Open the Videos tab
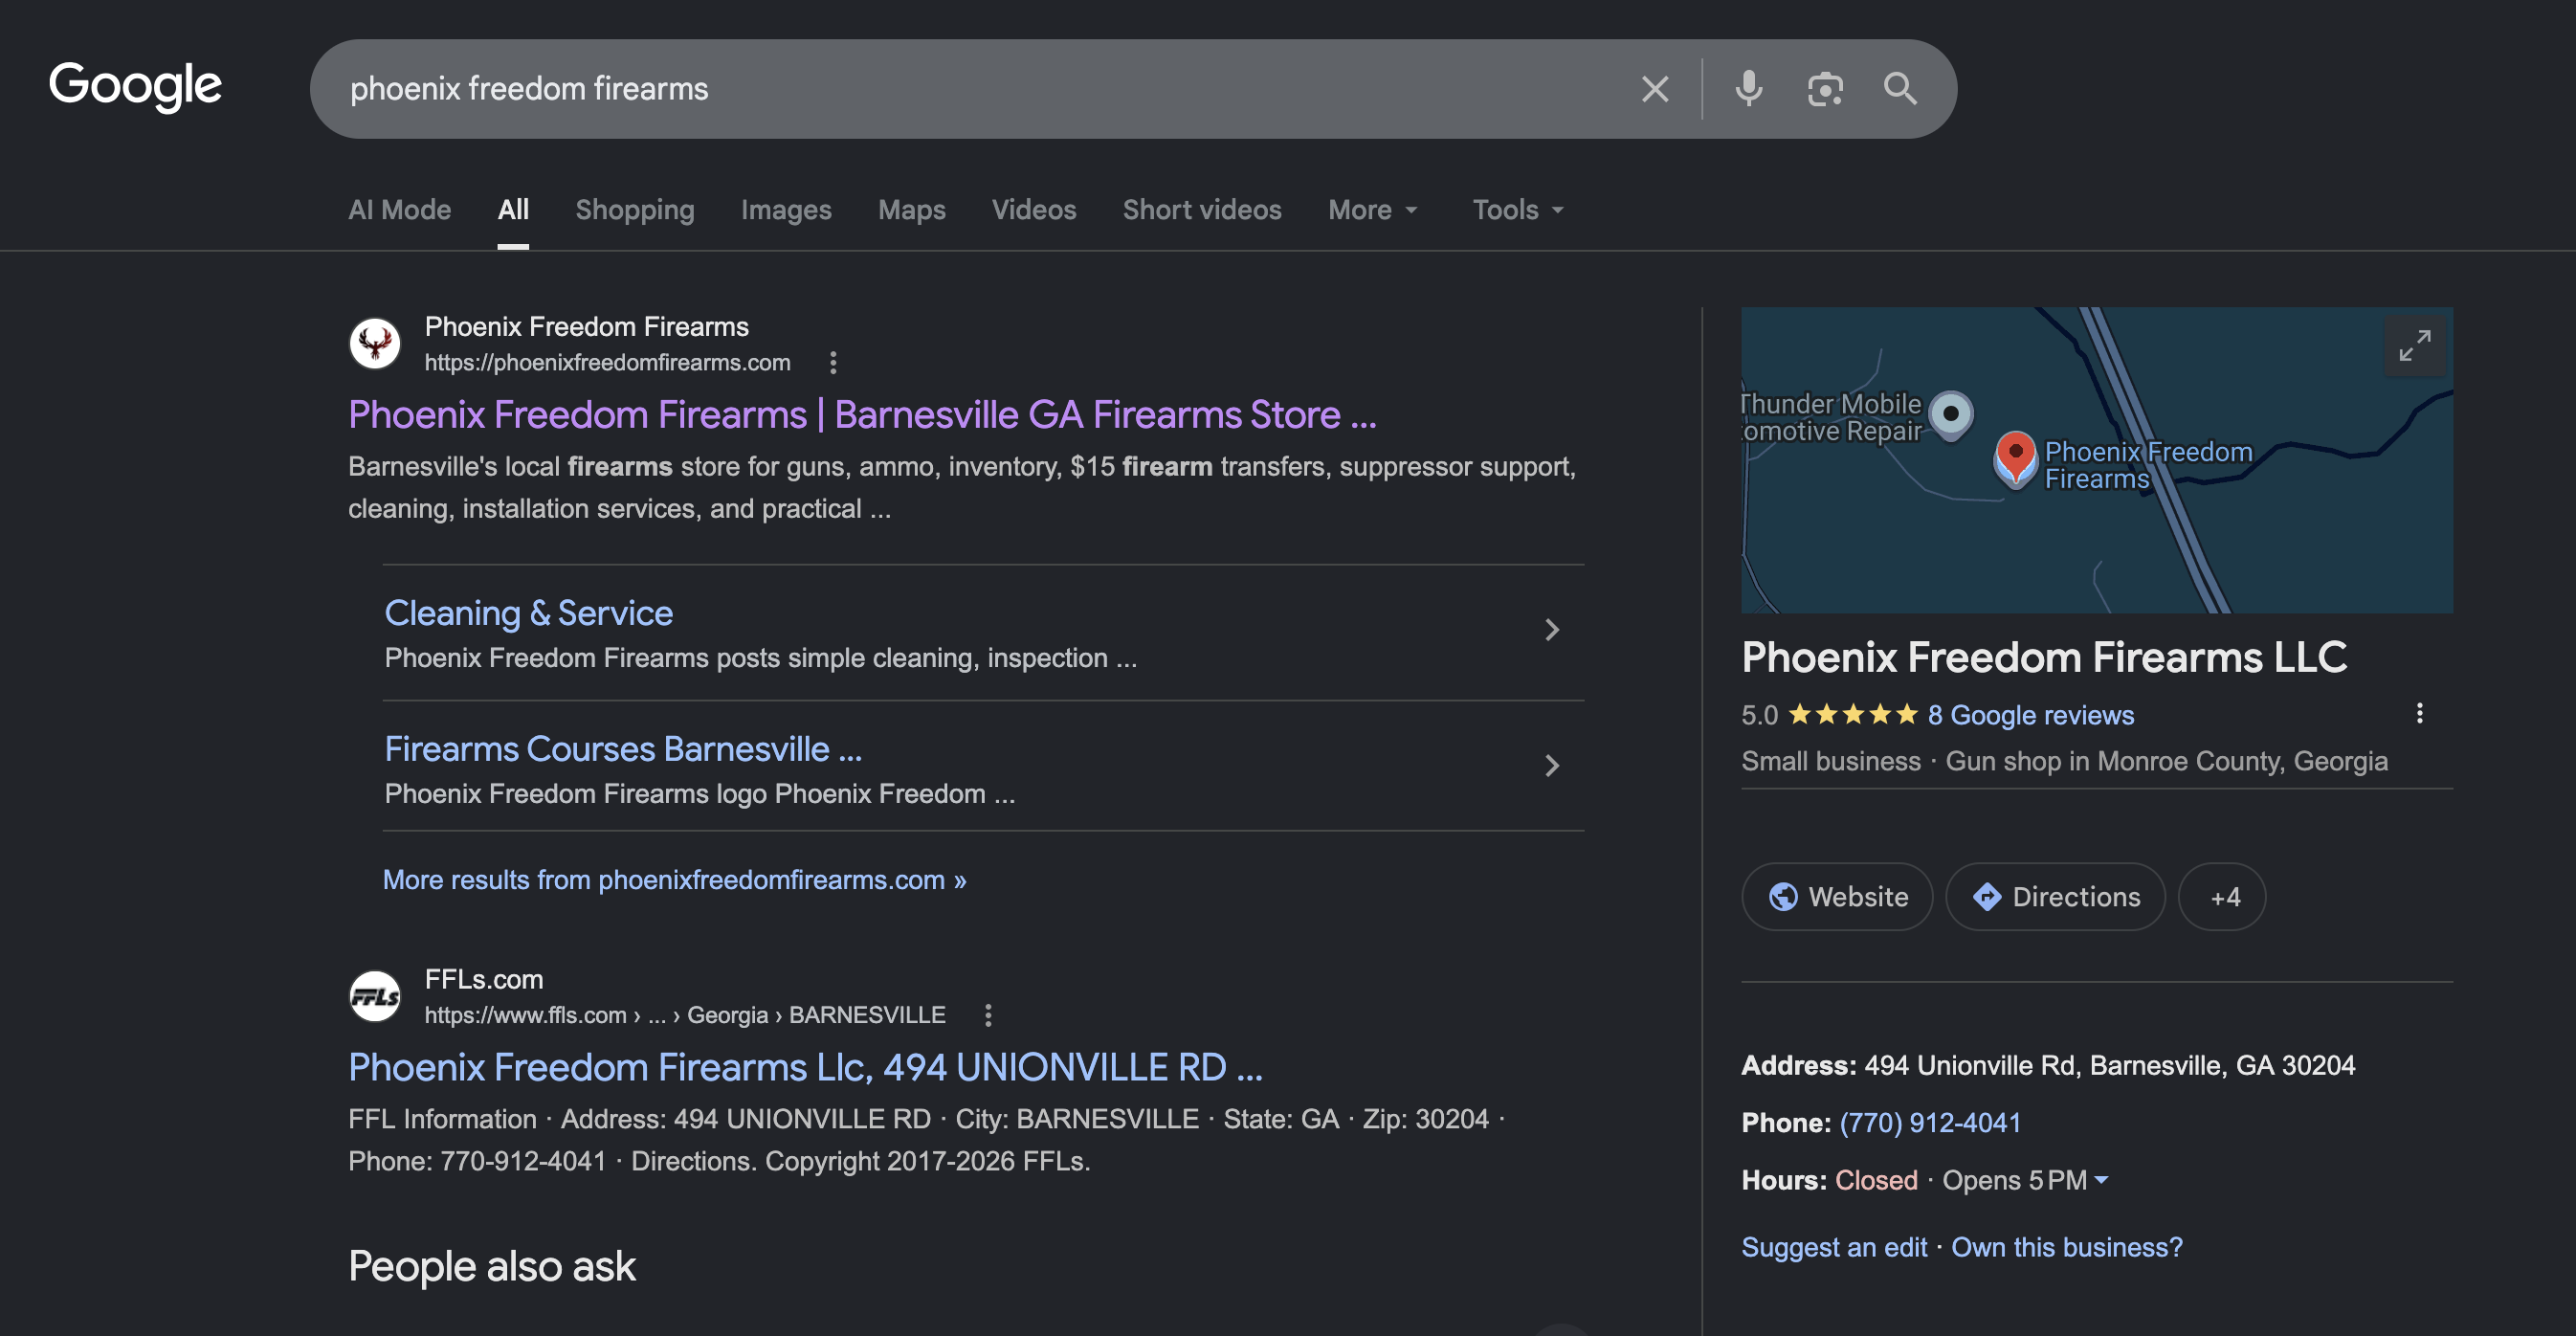Viewport: 2576px width, 1336px height. (x=1034, y=209)
